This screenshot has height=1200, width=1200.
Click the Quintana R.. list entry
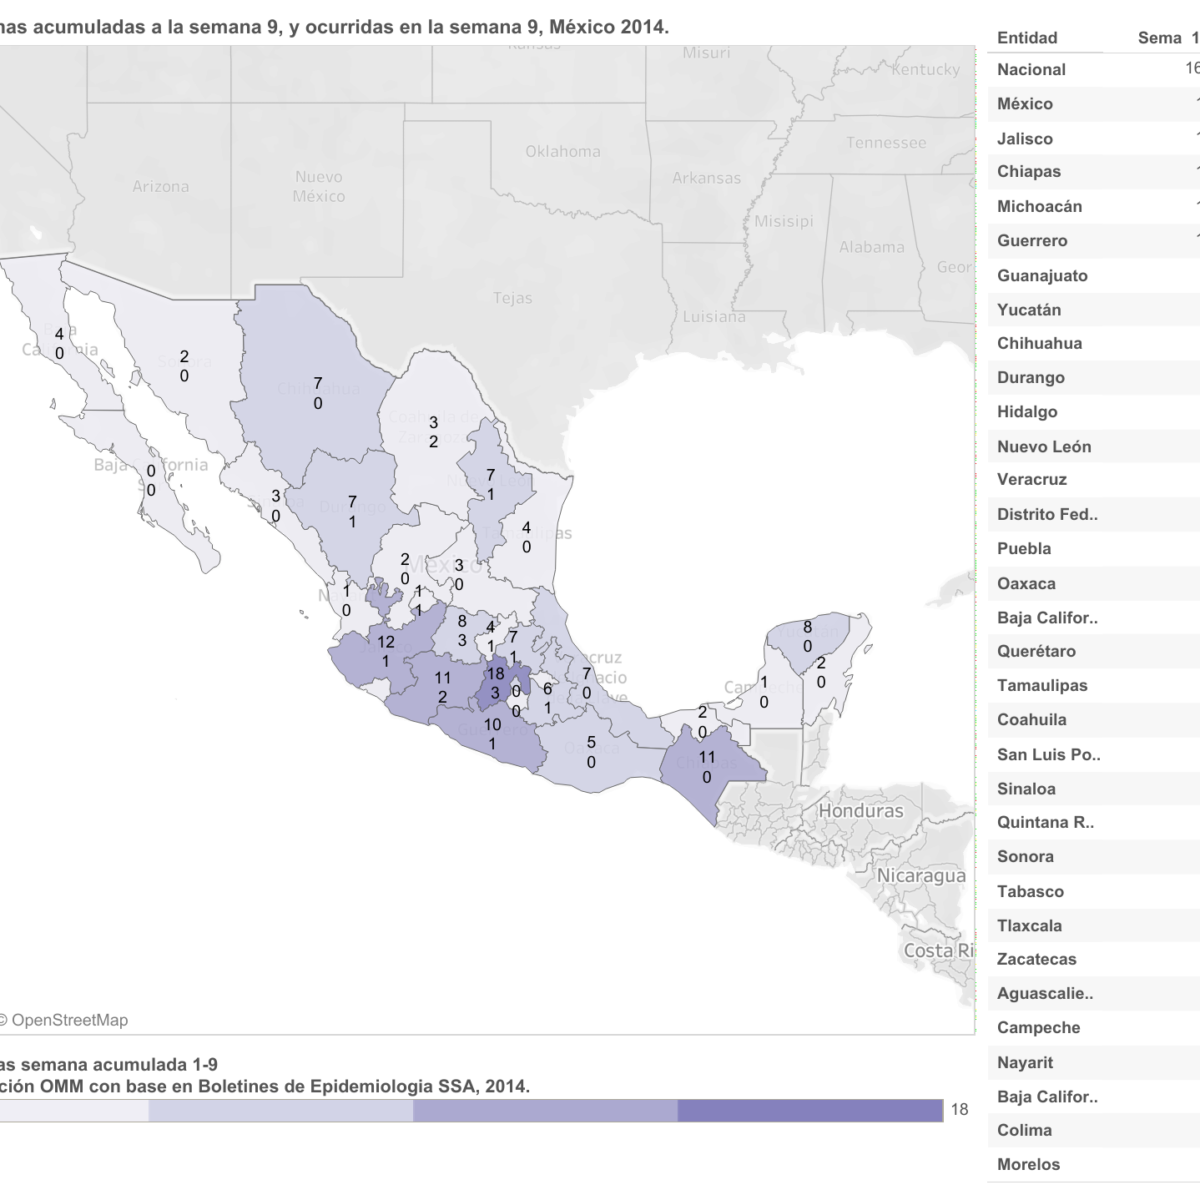1045,823
